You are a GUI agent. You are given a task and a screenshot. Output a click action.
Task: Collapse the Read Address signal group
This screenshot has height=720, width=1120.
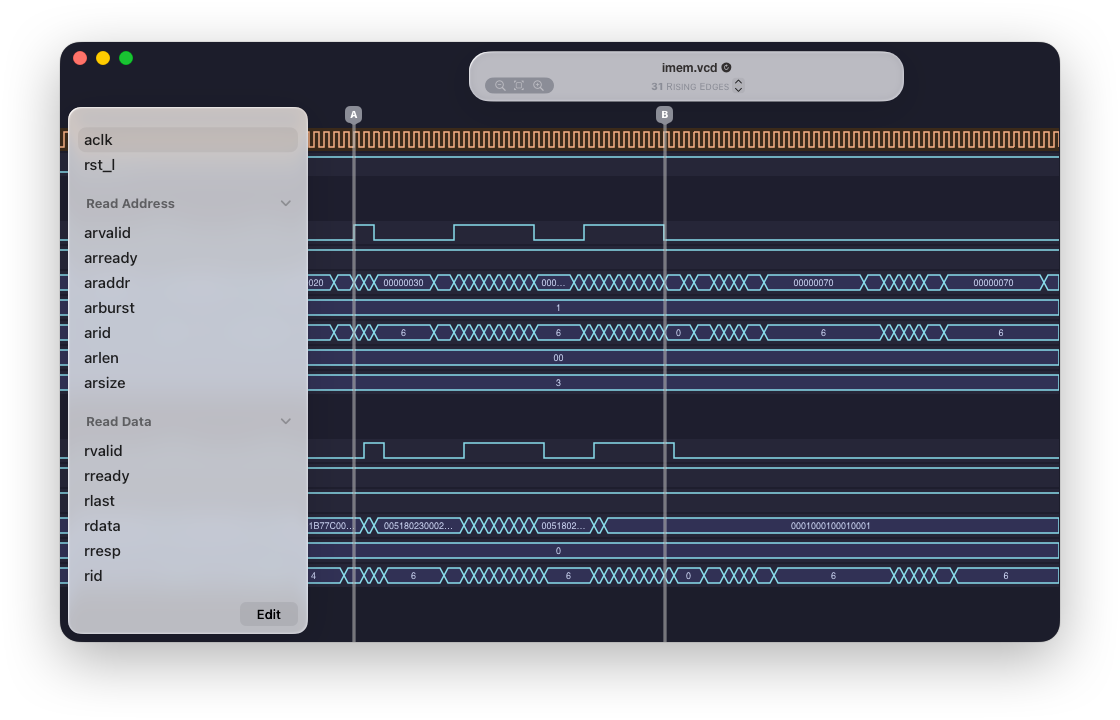tap(286, 204)
